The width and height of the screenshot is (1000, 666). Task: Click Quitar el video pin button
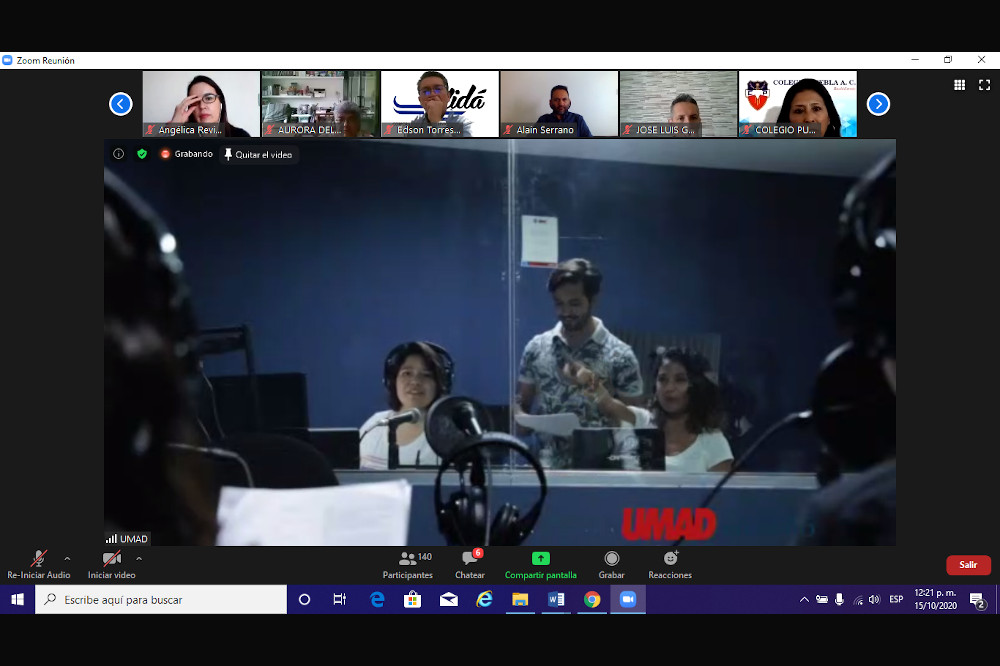click(259, 154)
